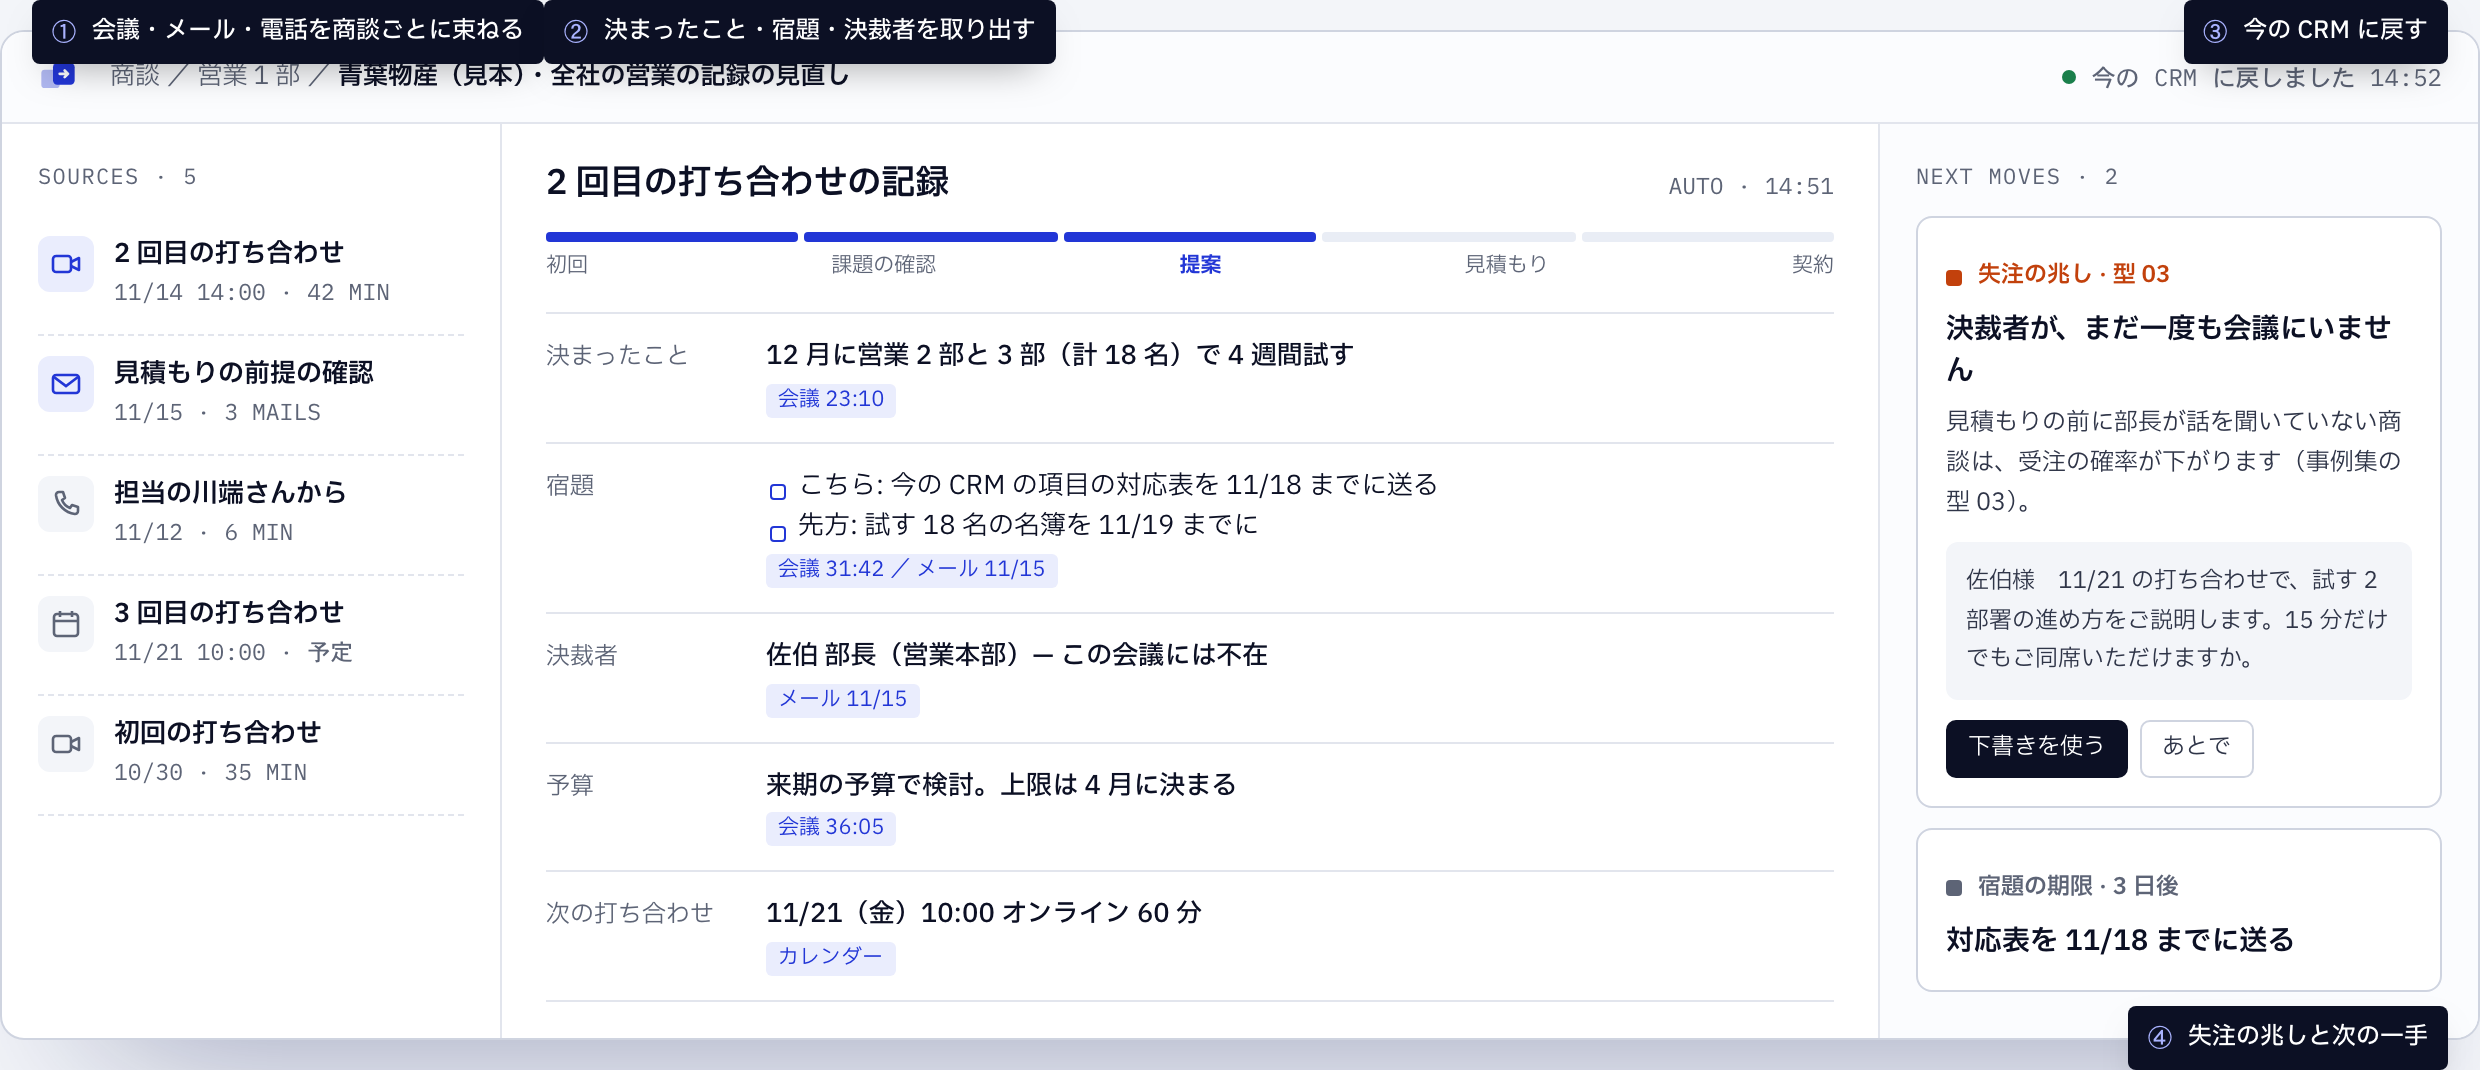Open step tab 今の CRM に戻す
Viewport: 2480px width, 1070px height.
point(2315,30)
